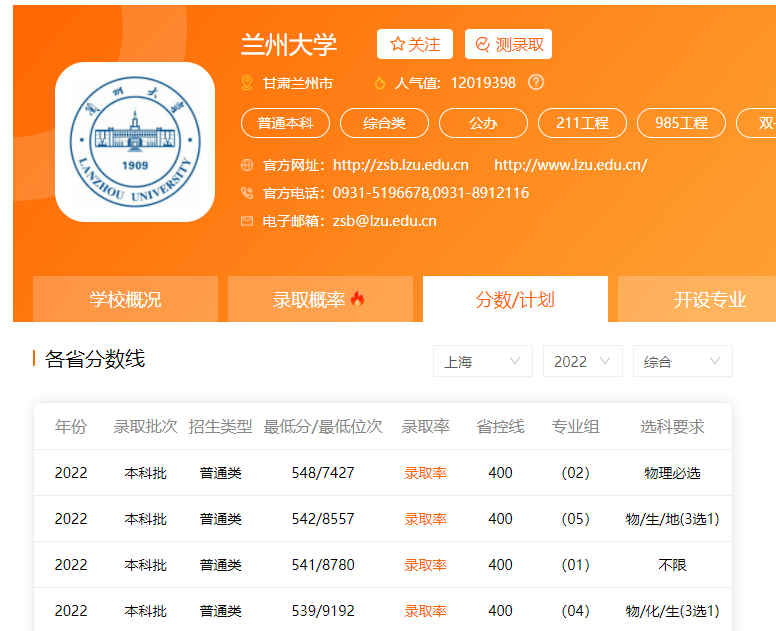The image size is (776, 631).
Task: Click the 人气值 12019398 value
Action: pyautogui.click(x=483, y=83)
